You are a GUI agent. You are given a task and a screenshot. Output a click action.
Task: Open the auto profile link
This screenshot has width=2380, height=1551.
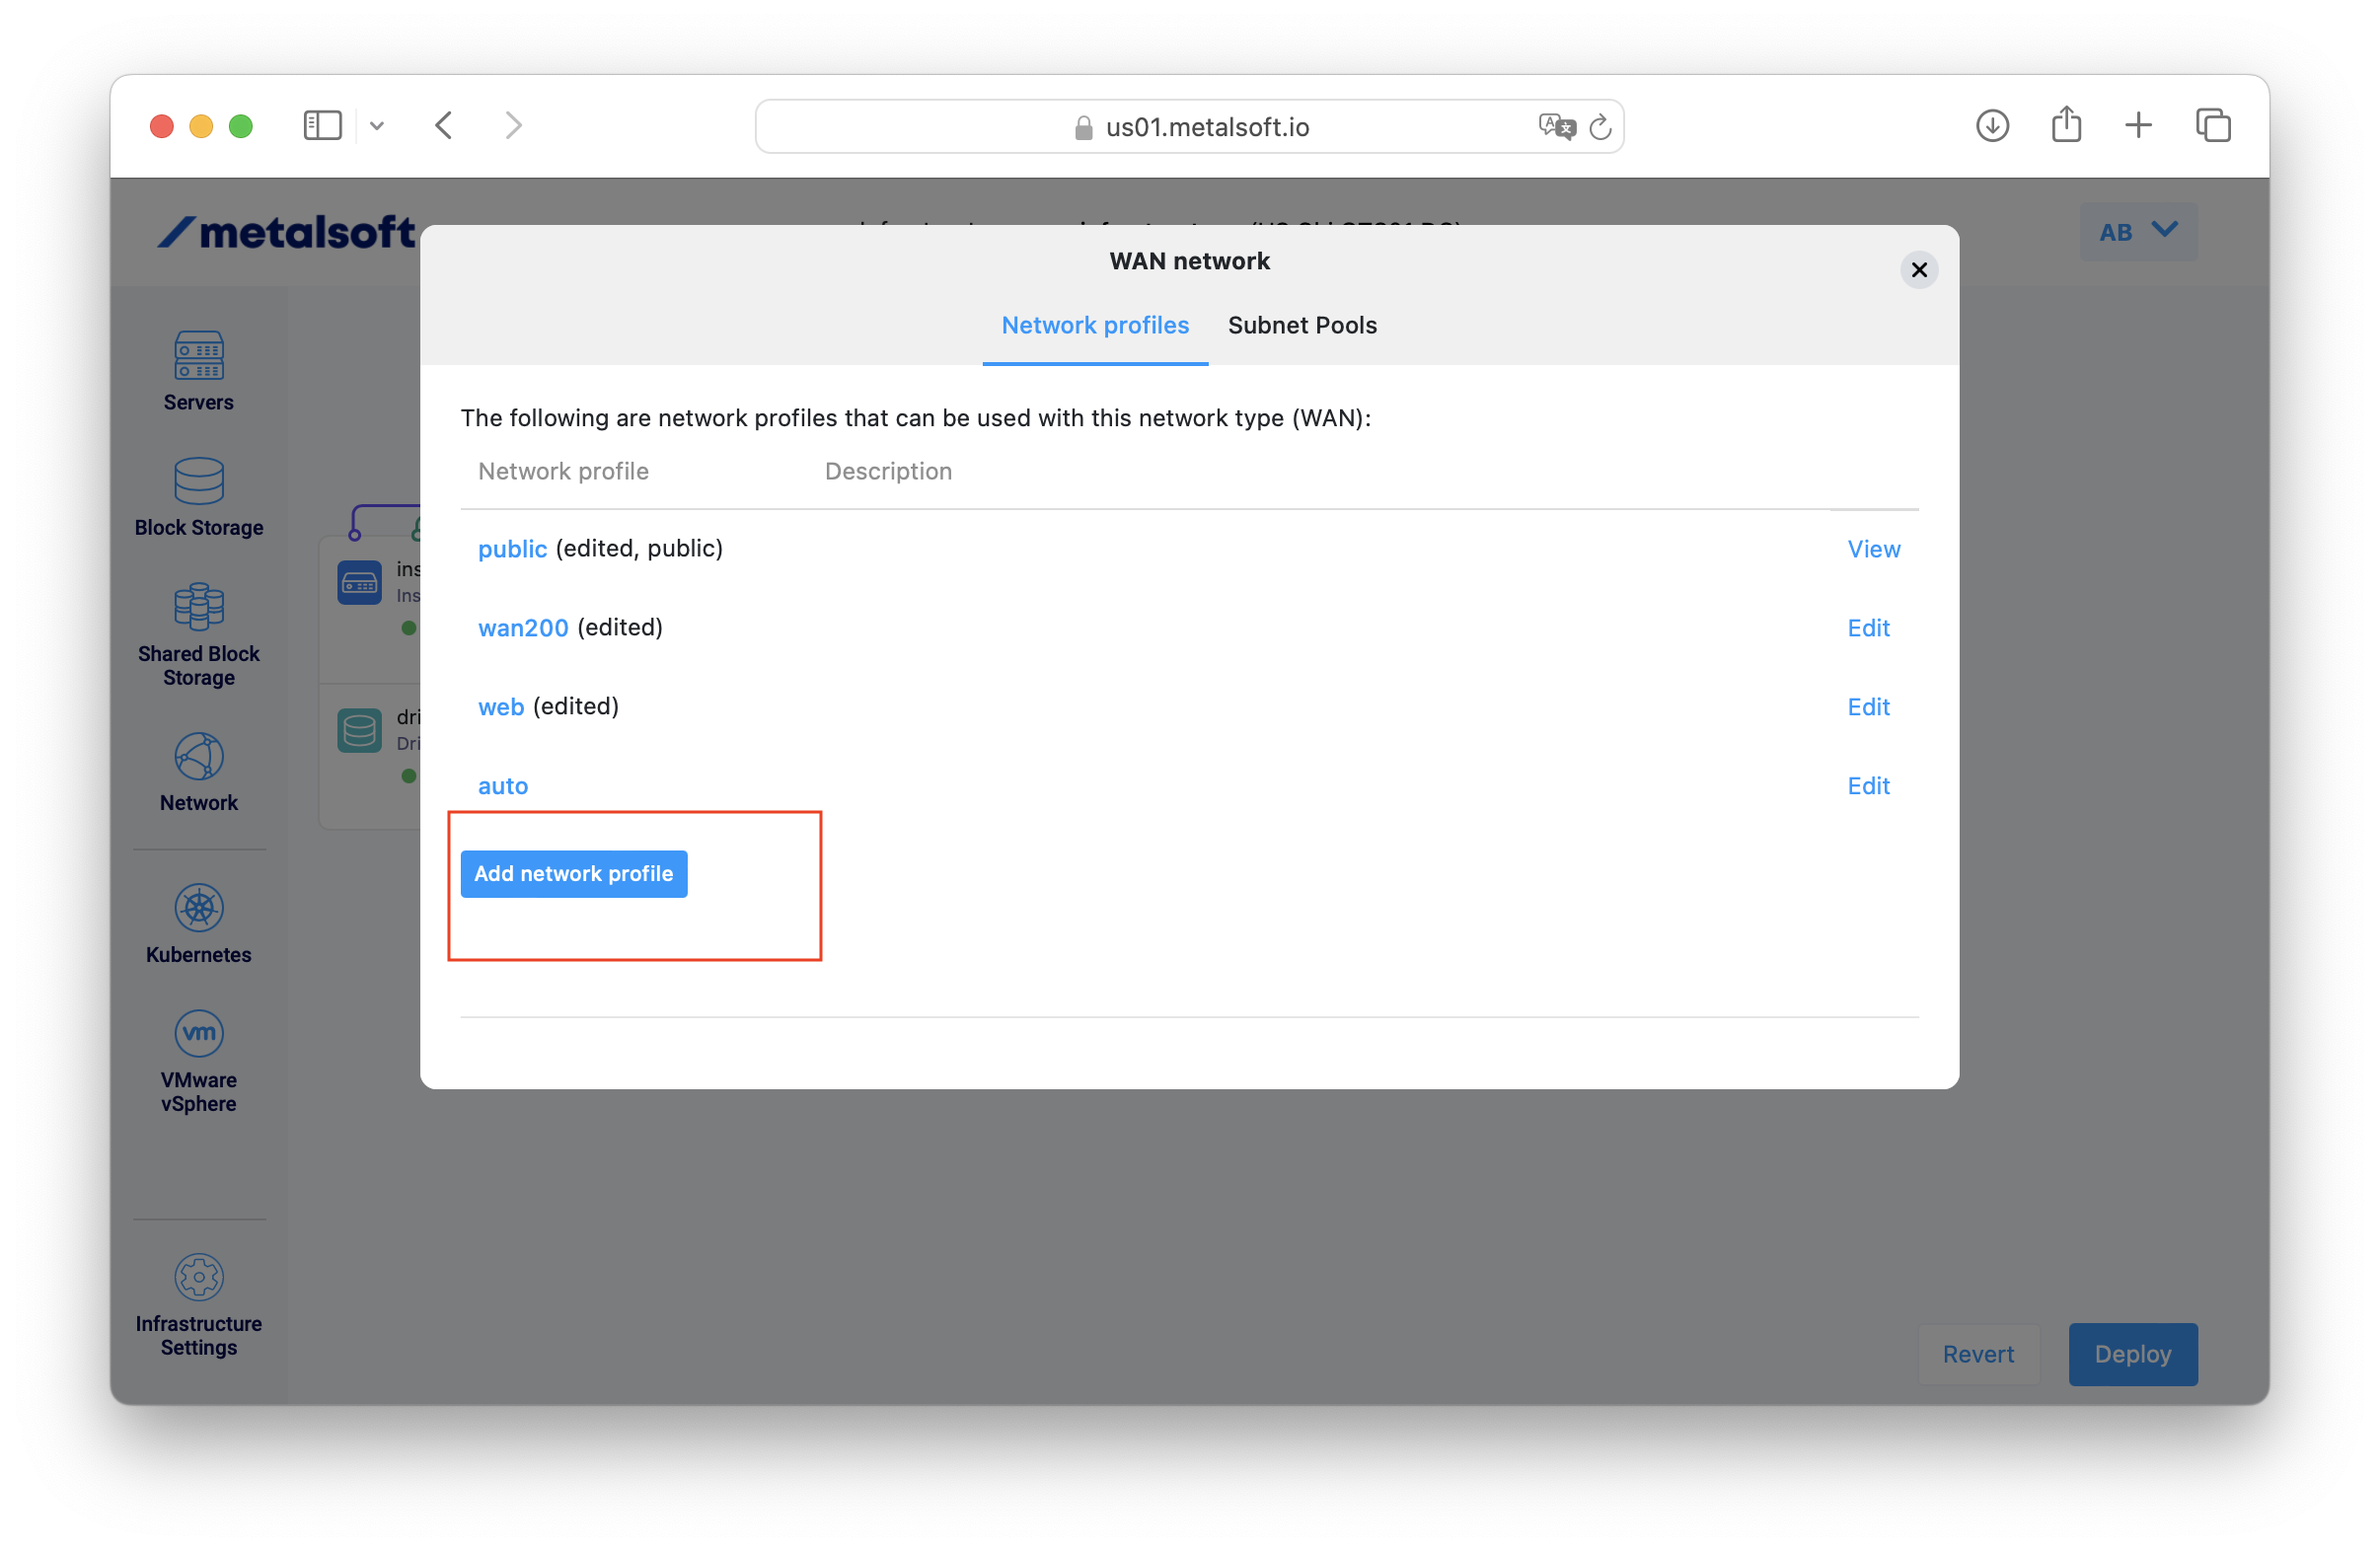(503, 786)
